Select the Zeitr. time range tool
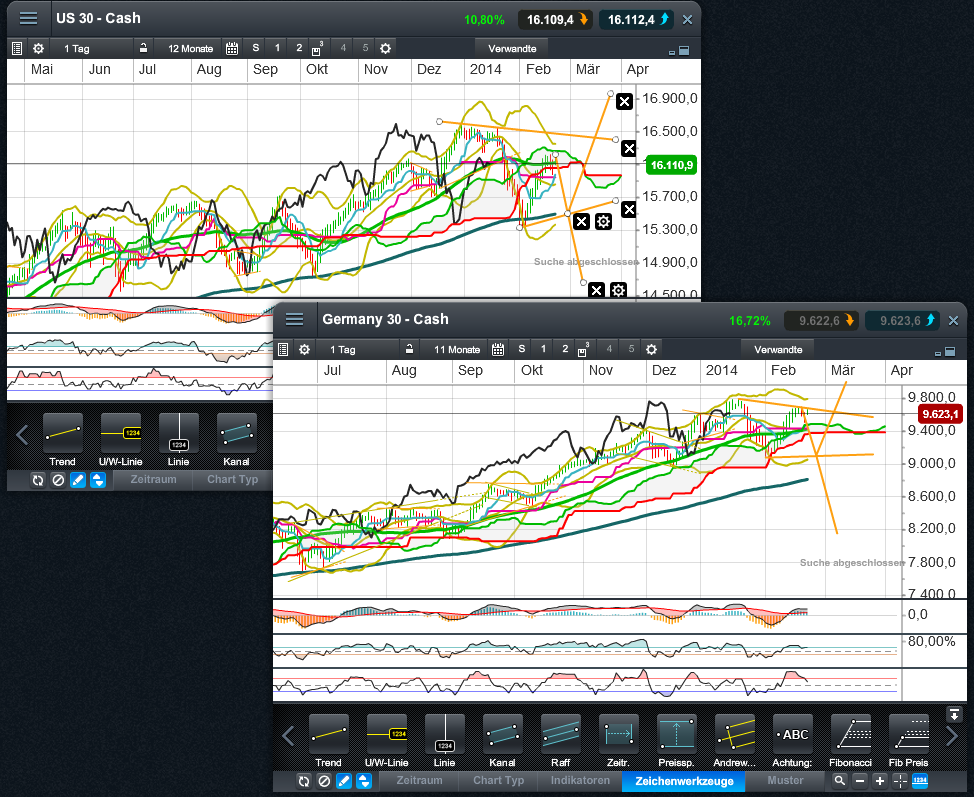Viewport: 974px width, 797px height. 619,742
